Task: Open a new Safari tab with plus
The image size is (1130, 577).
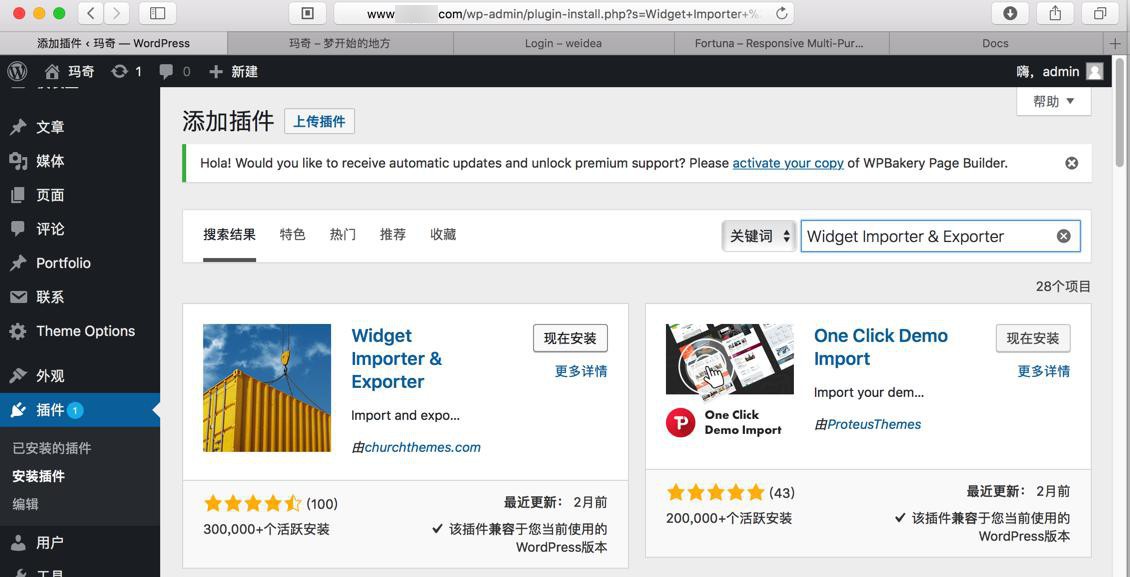Action: [1116, 43]
